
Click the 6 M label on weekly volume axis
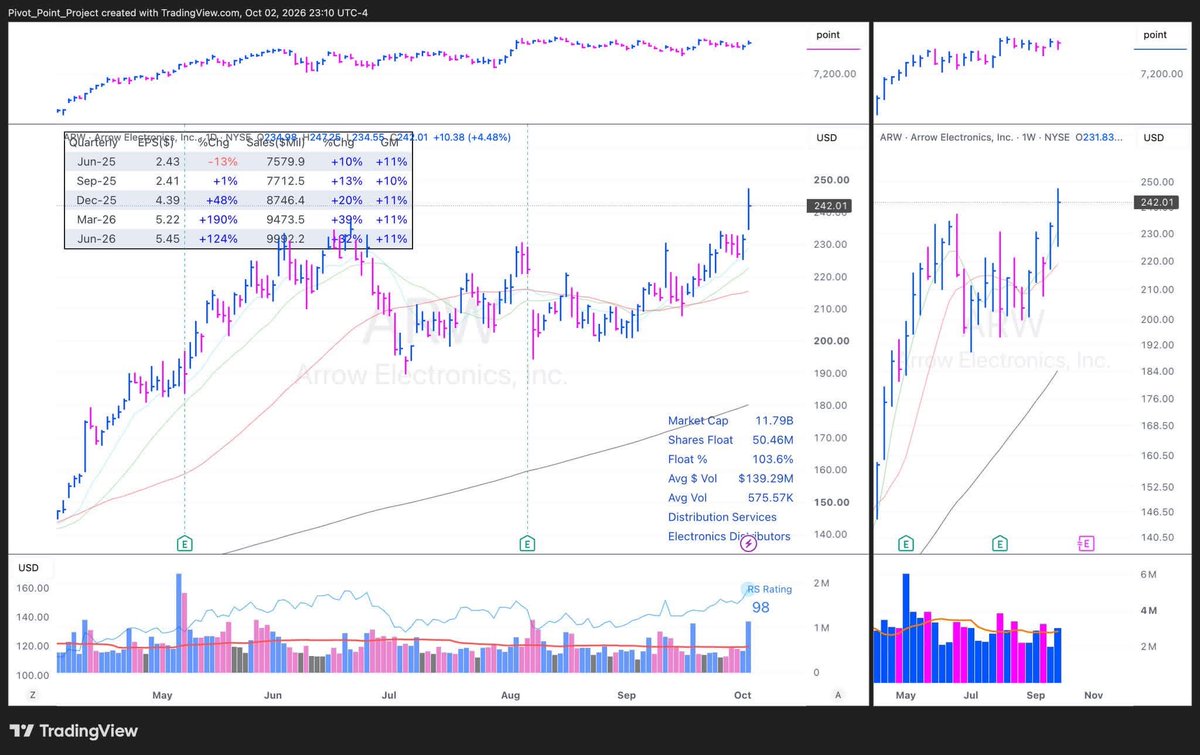click(1148, 575)
